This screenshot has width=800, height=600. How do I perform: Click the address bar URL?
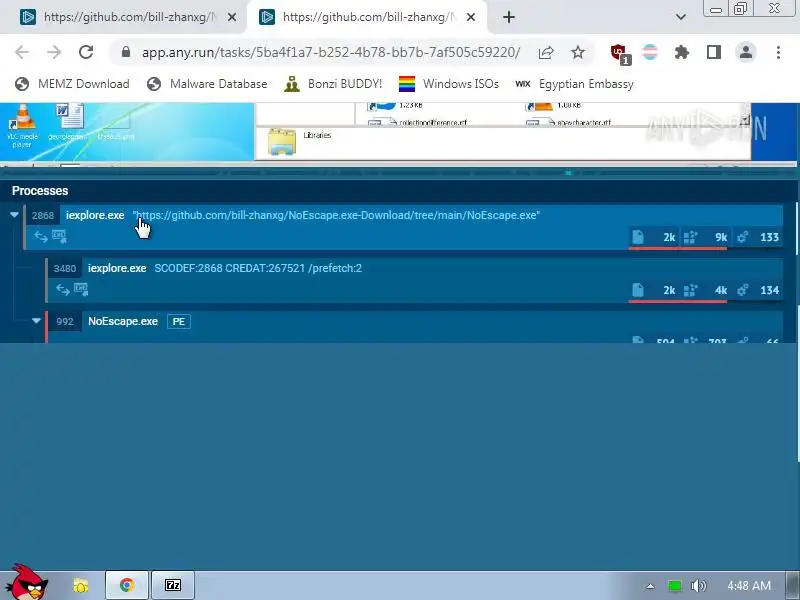click(x=331, y=52)
